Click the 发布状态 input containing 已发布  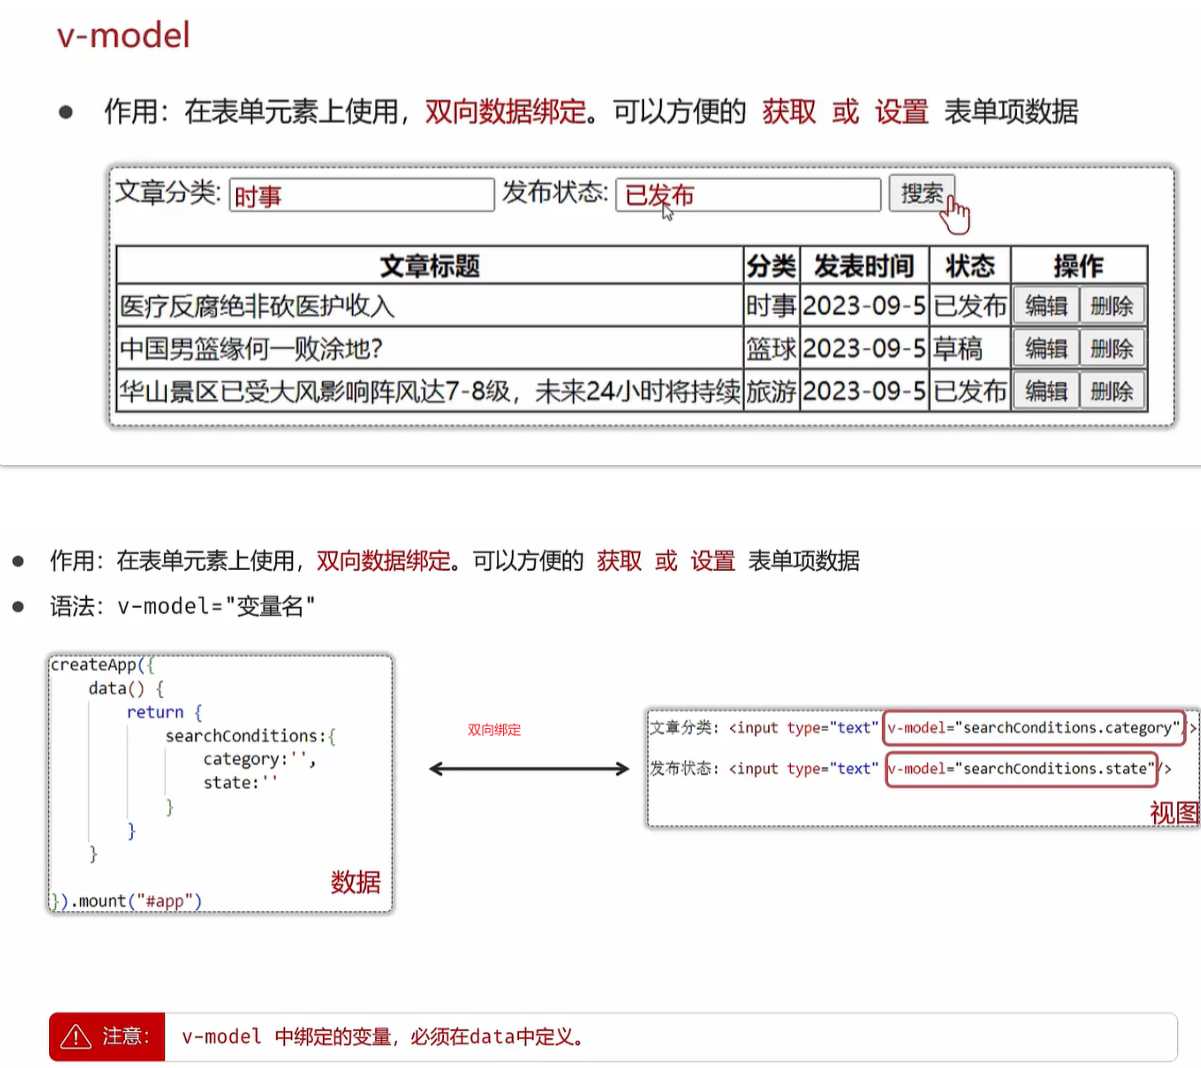[x=747, y=195]
